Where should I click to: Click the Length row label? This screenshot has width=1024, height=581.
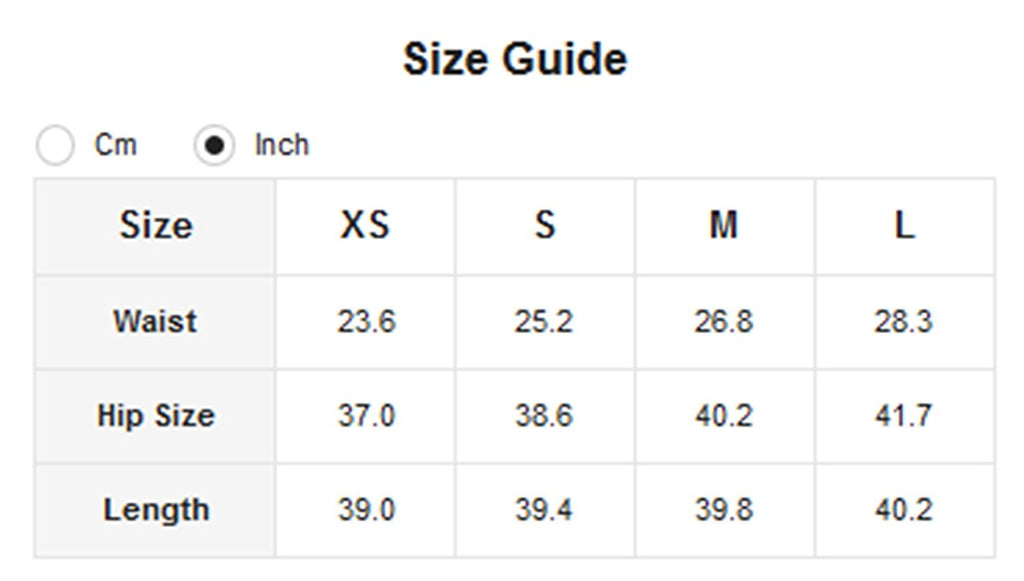[155, 510]
